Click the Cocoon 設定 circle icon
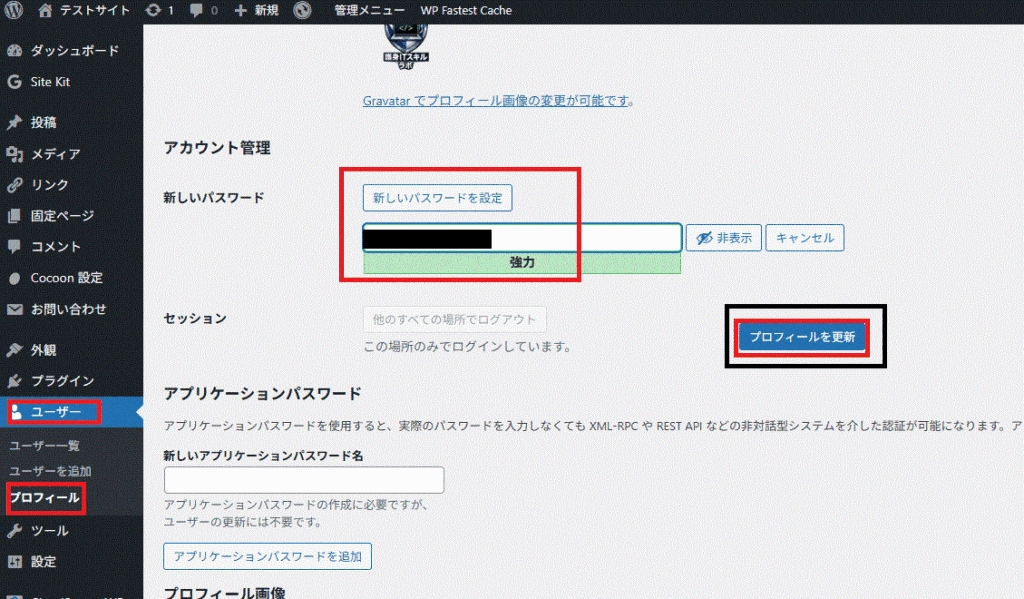 [x=14, y=278]
